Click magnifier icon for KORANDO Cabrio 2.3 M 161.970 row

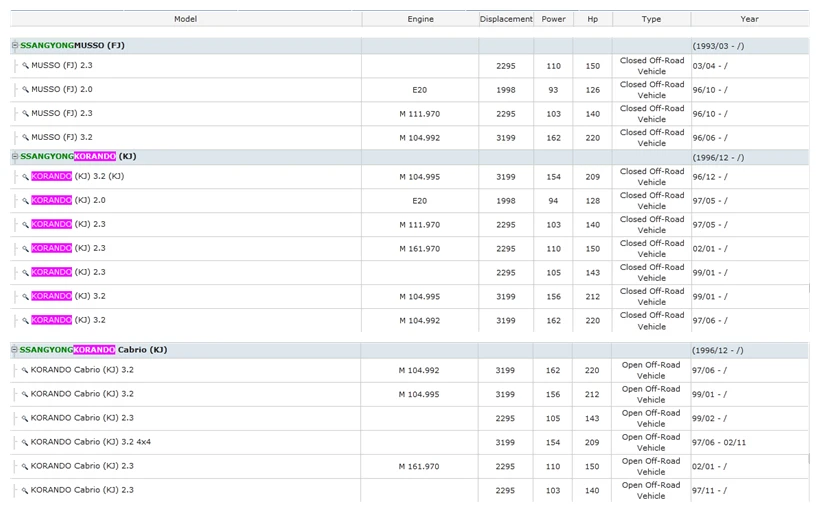25,467
